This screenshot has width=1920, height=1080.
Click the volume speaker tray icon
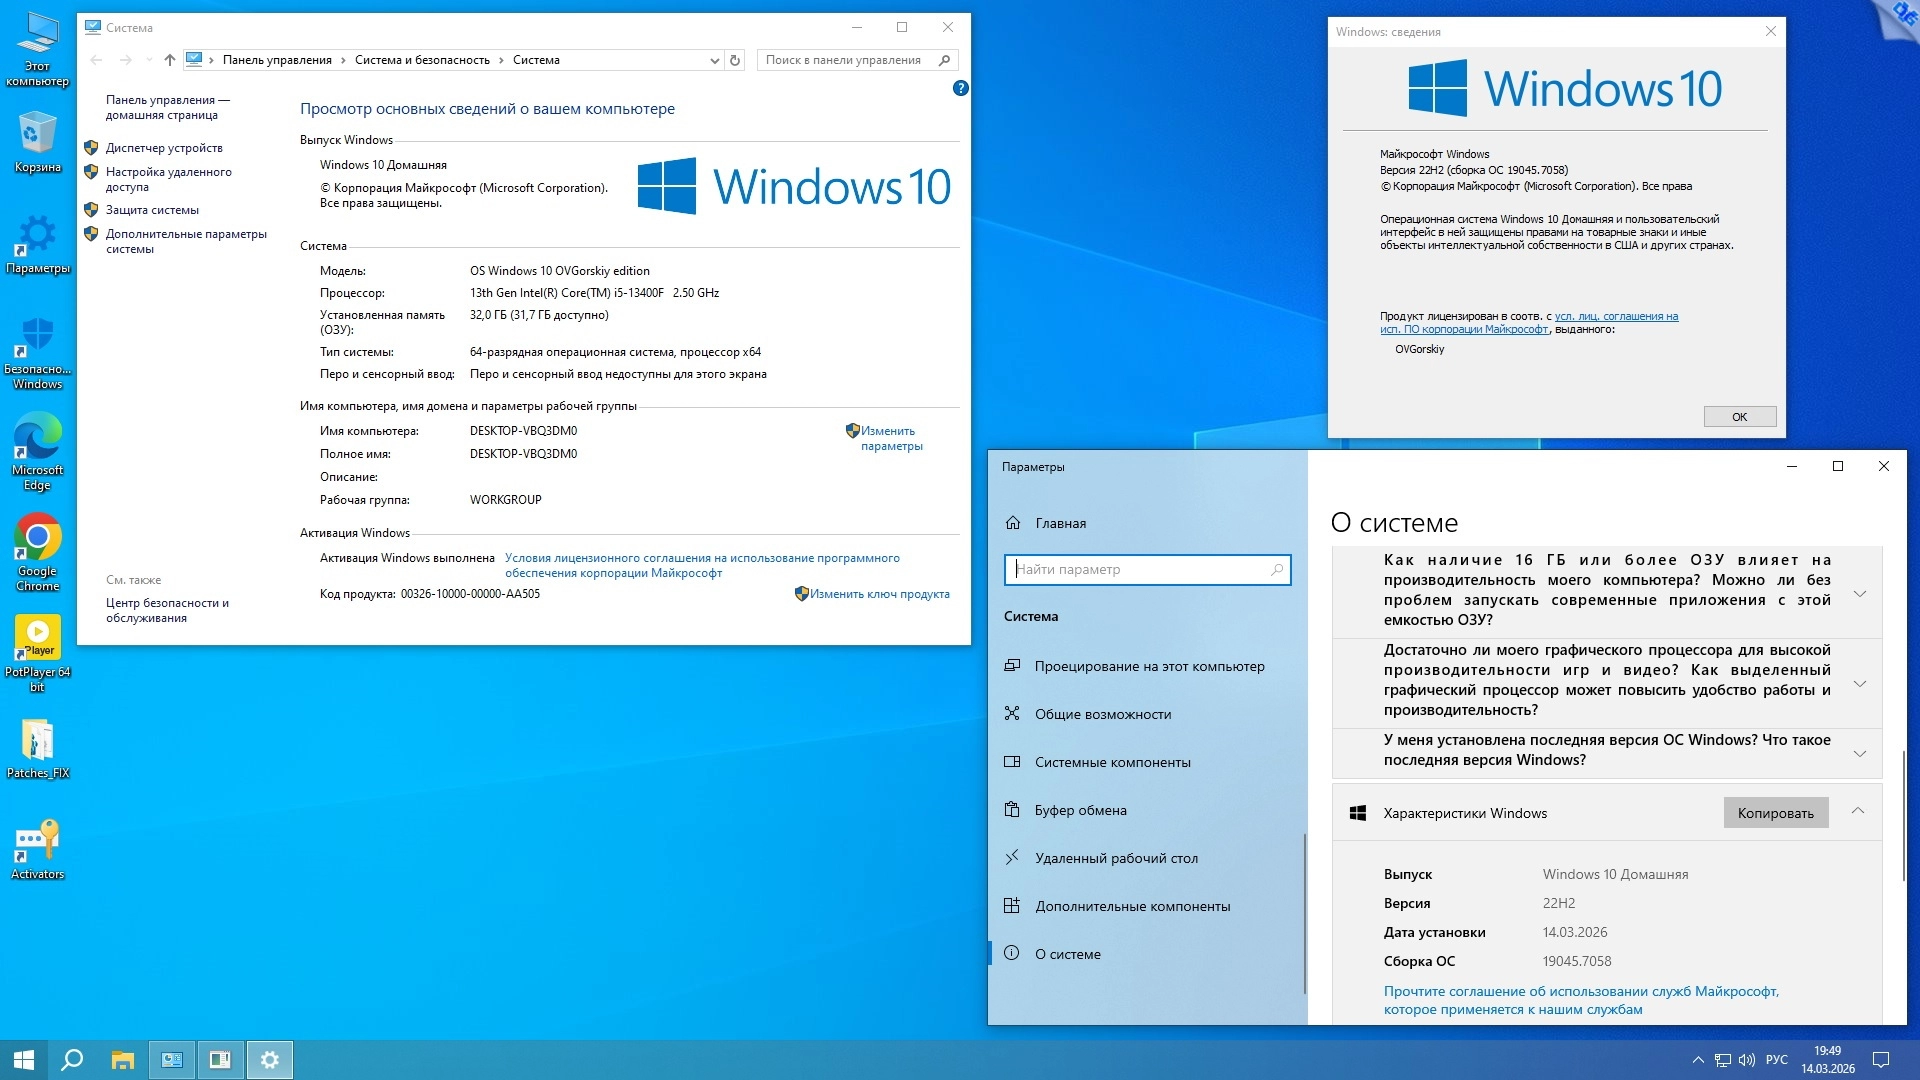pyautogui.click(x=1747, y=1060)
